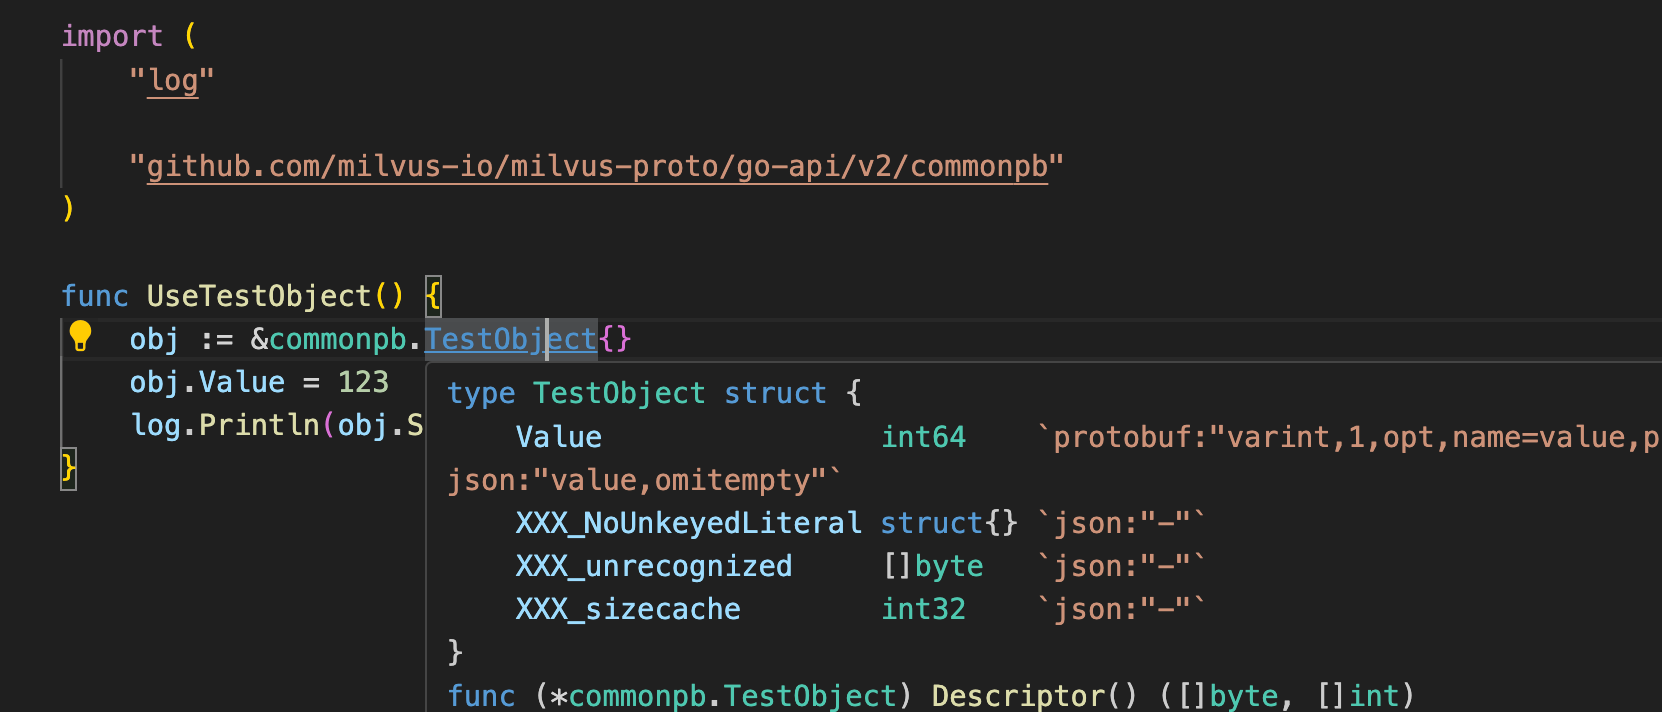Click the func keyword before UseTestObject
The image size is (1662, 712).
click(95, 296)
